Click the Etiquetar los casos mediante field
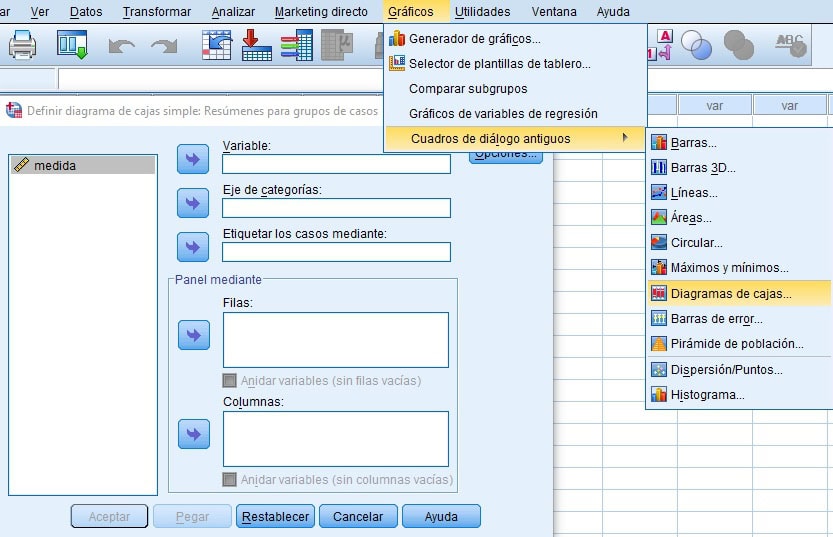Viewport: 833px width, 537px height. point(336,252)
